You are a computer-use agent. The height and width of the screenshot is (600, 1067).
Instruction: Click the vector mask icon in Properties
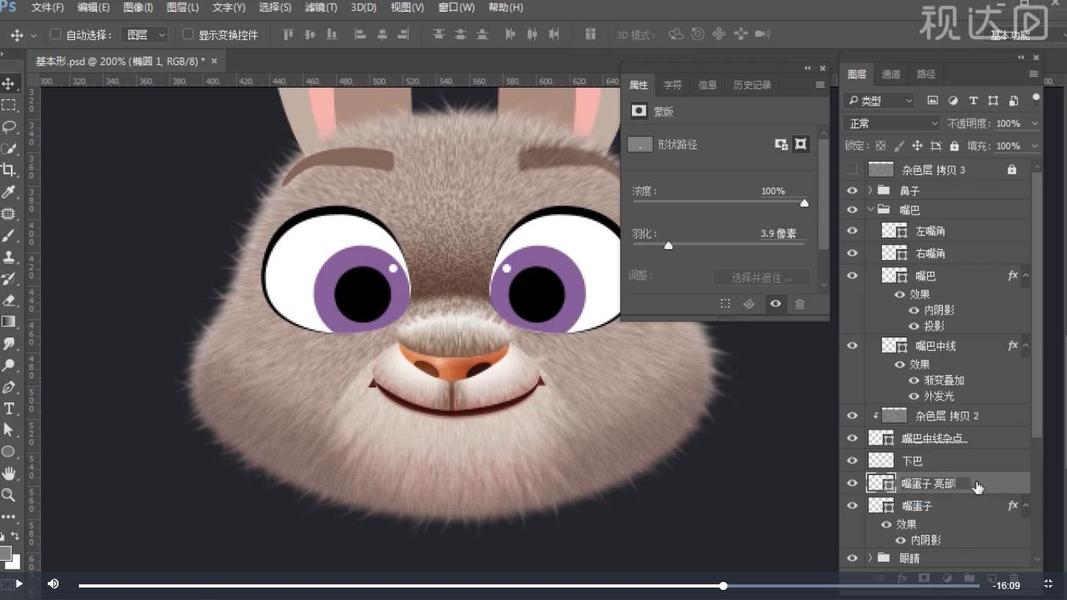point(801,144)
